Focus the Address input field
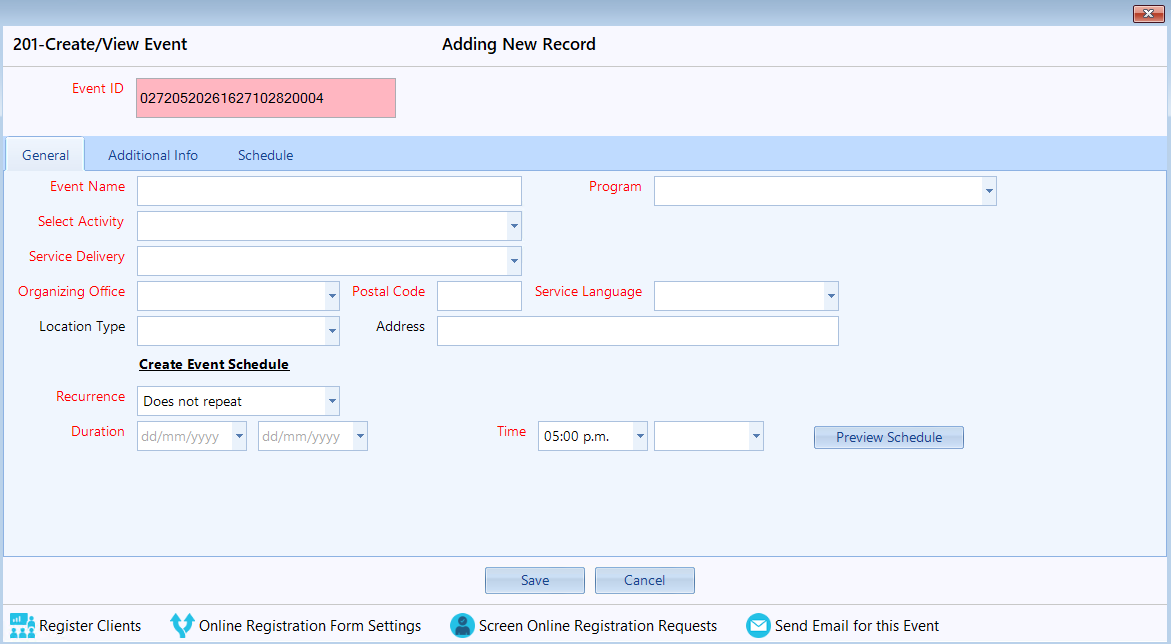This screenshot has height=644, width=1171. [638, 331]
